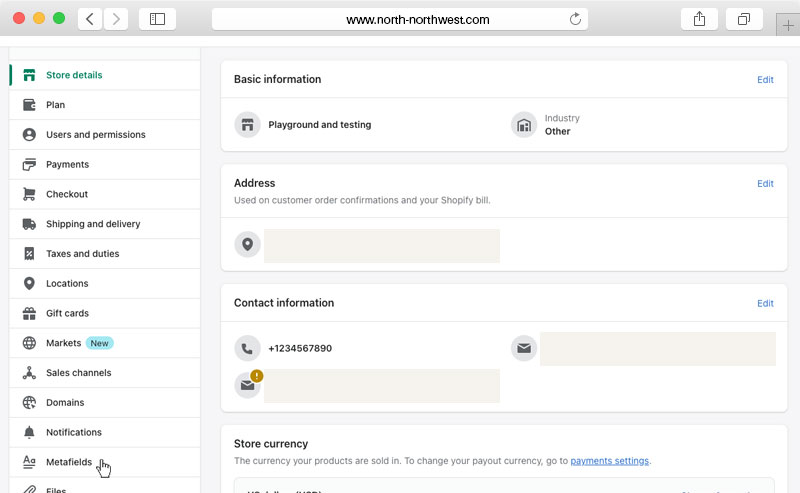Open Metafields settings

[68, 462]
